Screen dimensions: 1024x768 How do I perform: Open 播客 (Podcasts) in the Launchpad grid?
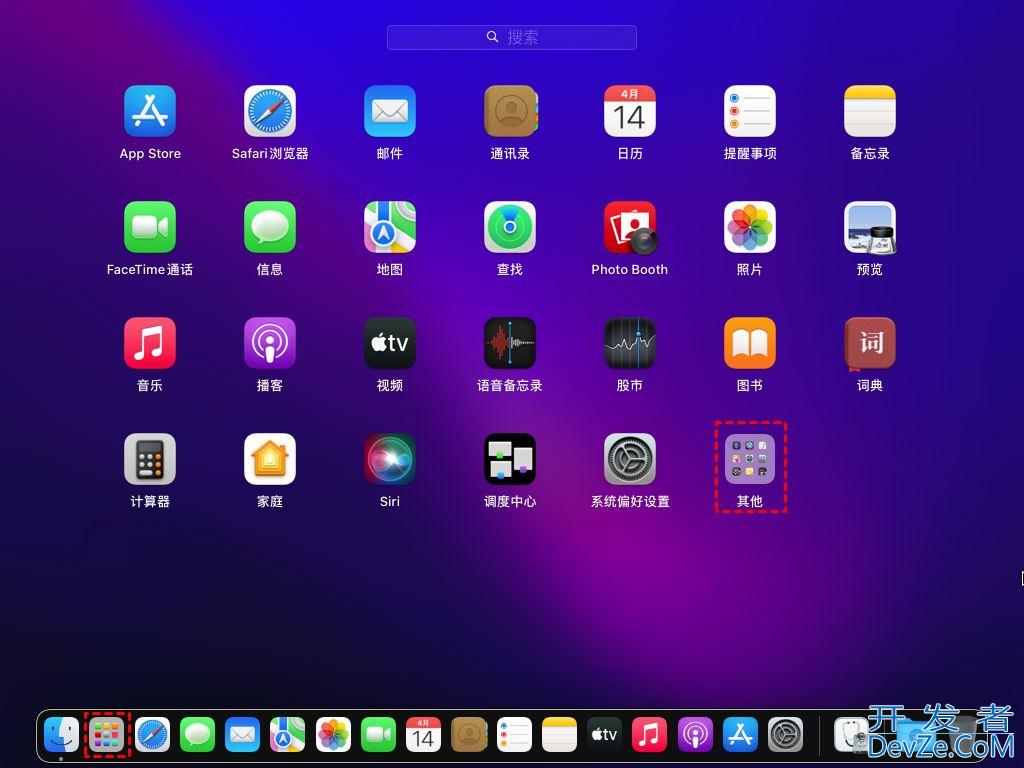click(x=270, y=344)
